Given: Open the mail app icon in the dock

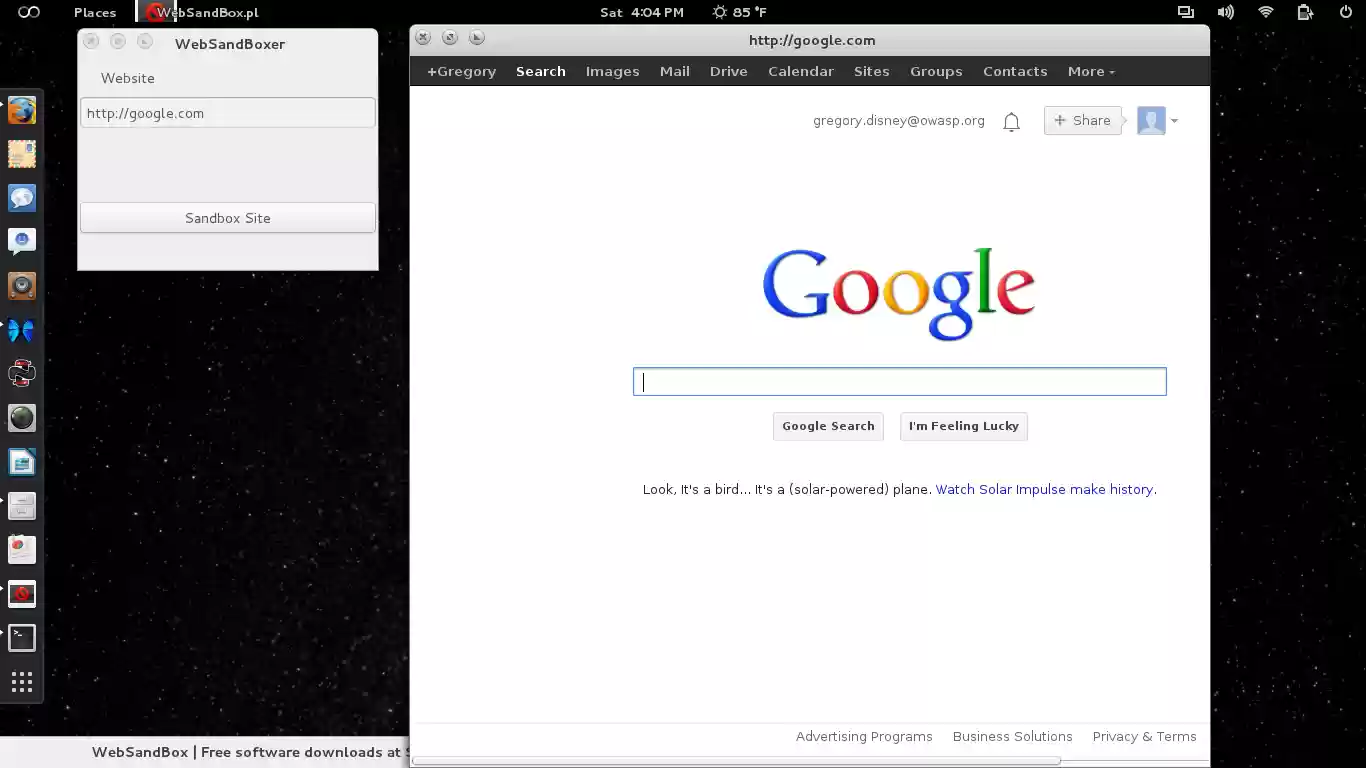Looking at the screenshot, I should (x=22, y=154).
